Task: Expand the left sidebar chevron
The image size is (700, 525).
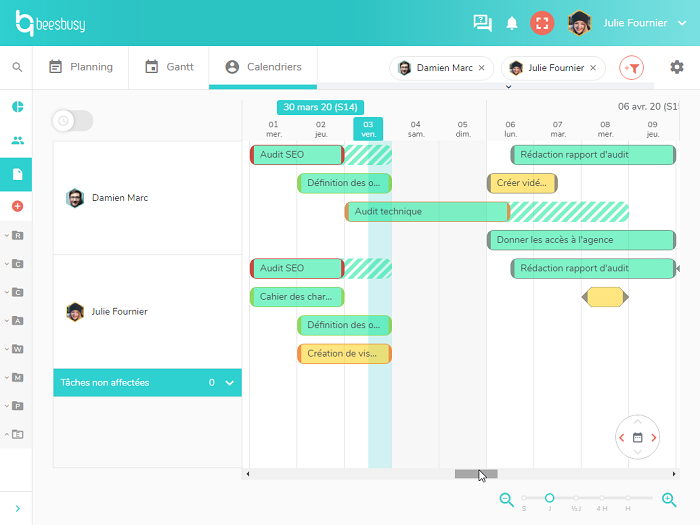Action: point(17,508)
